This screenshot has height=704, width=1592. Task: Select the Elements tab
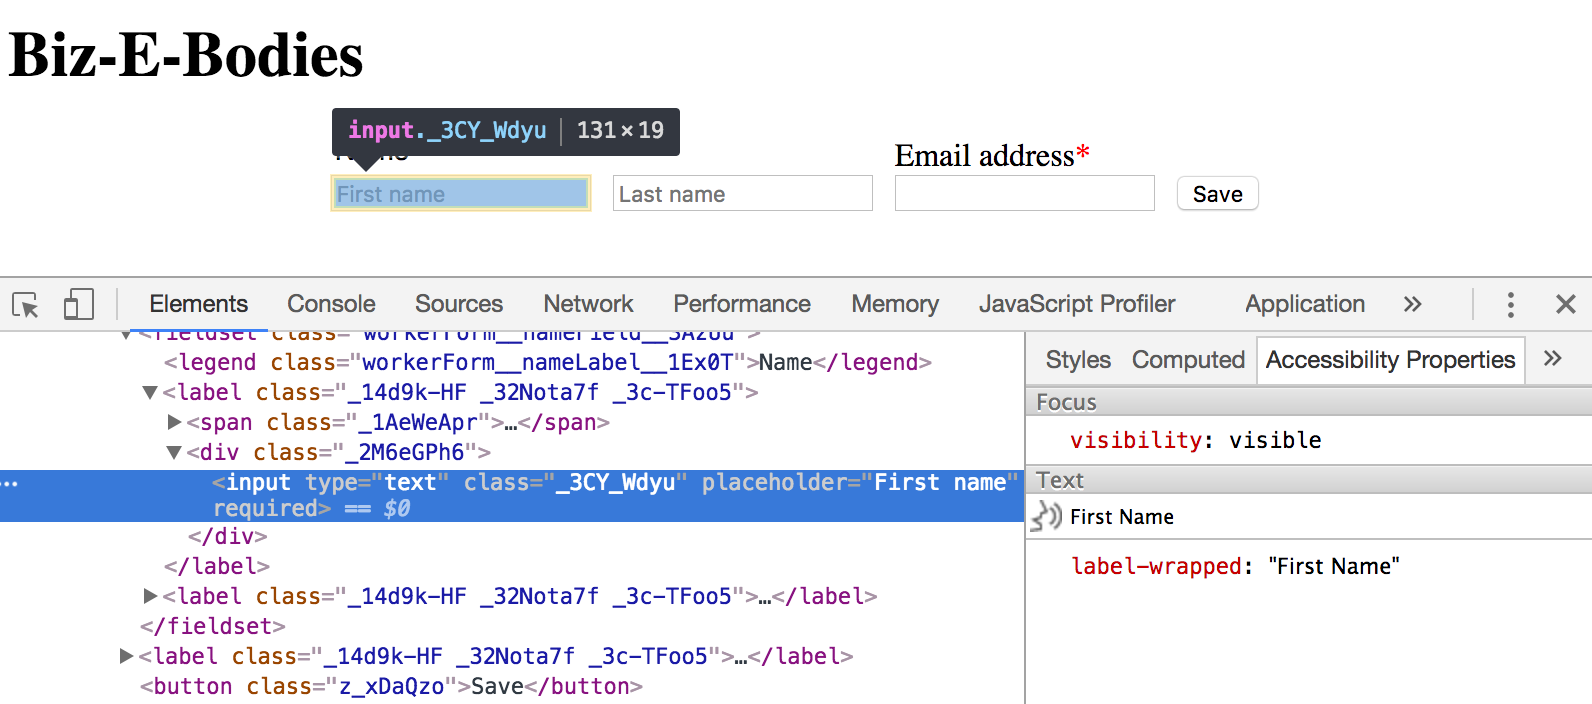(198, 304)
